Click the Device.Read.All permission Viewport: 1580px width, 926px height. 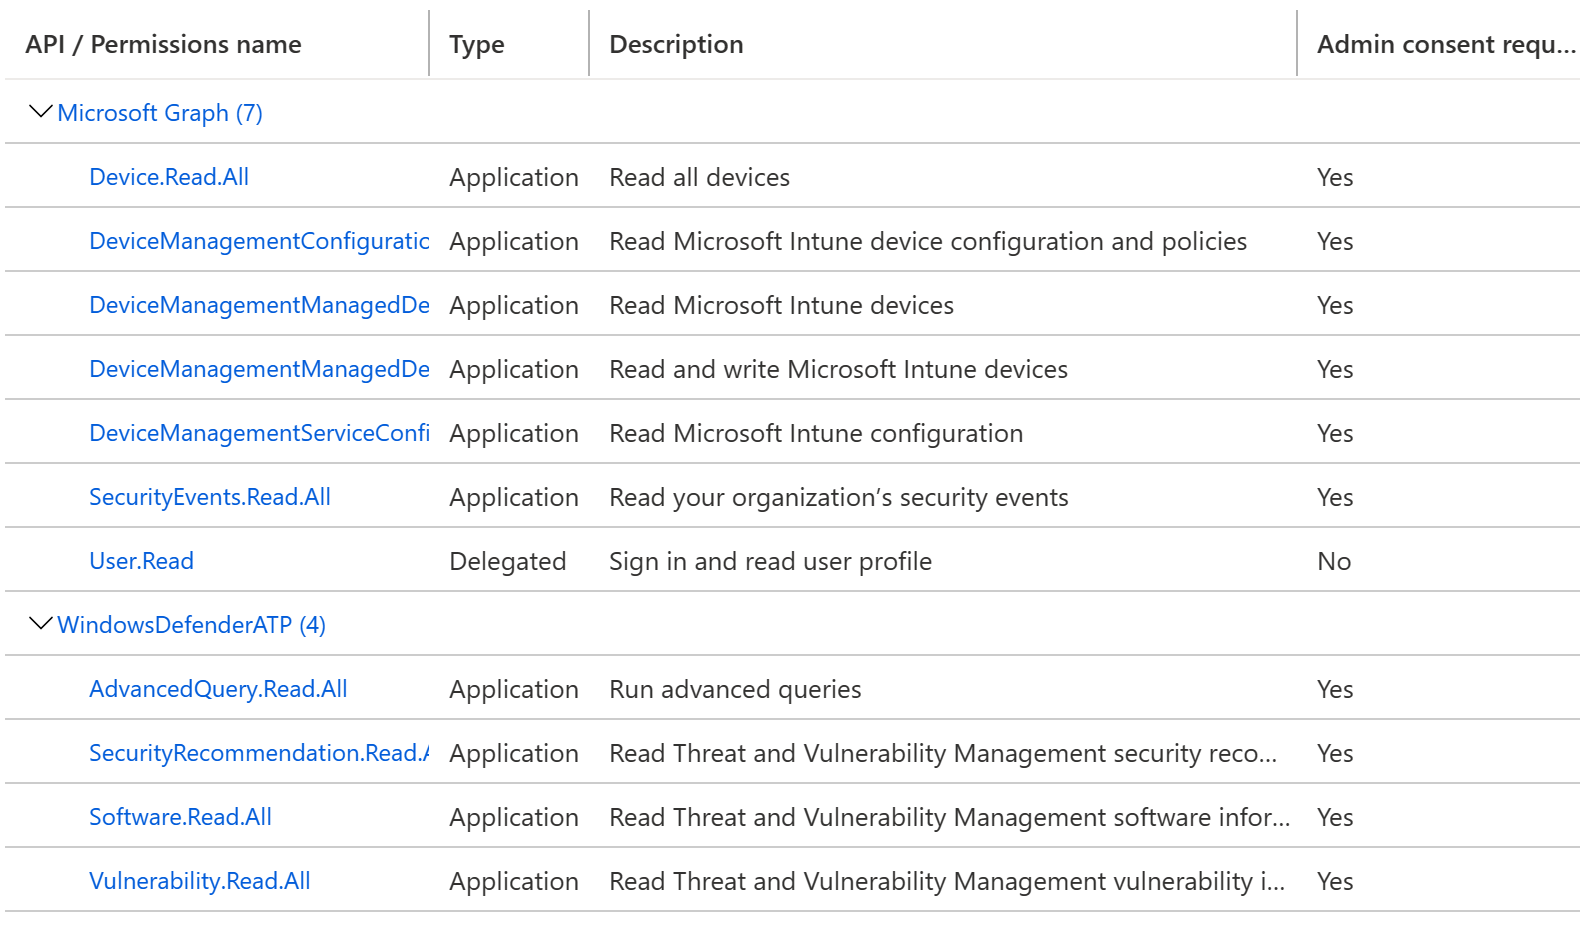point(169,177)
